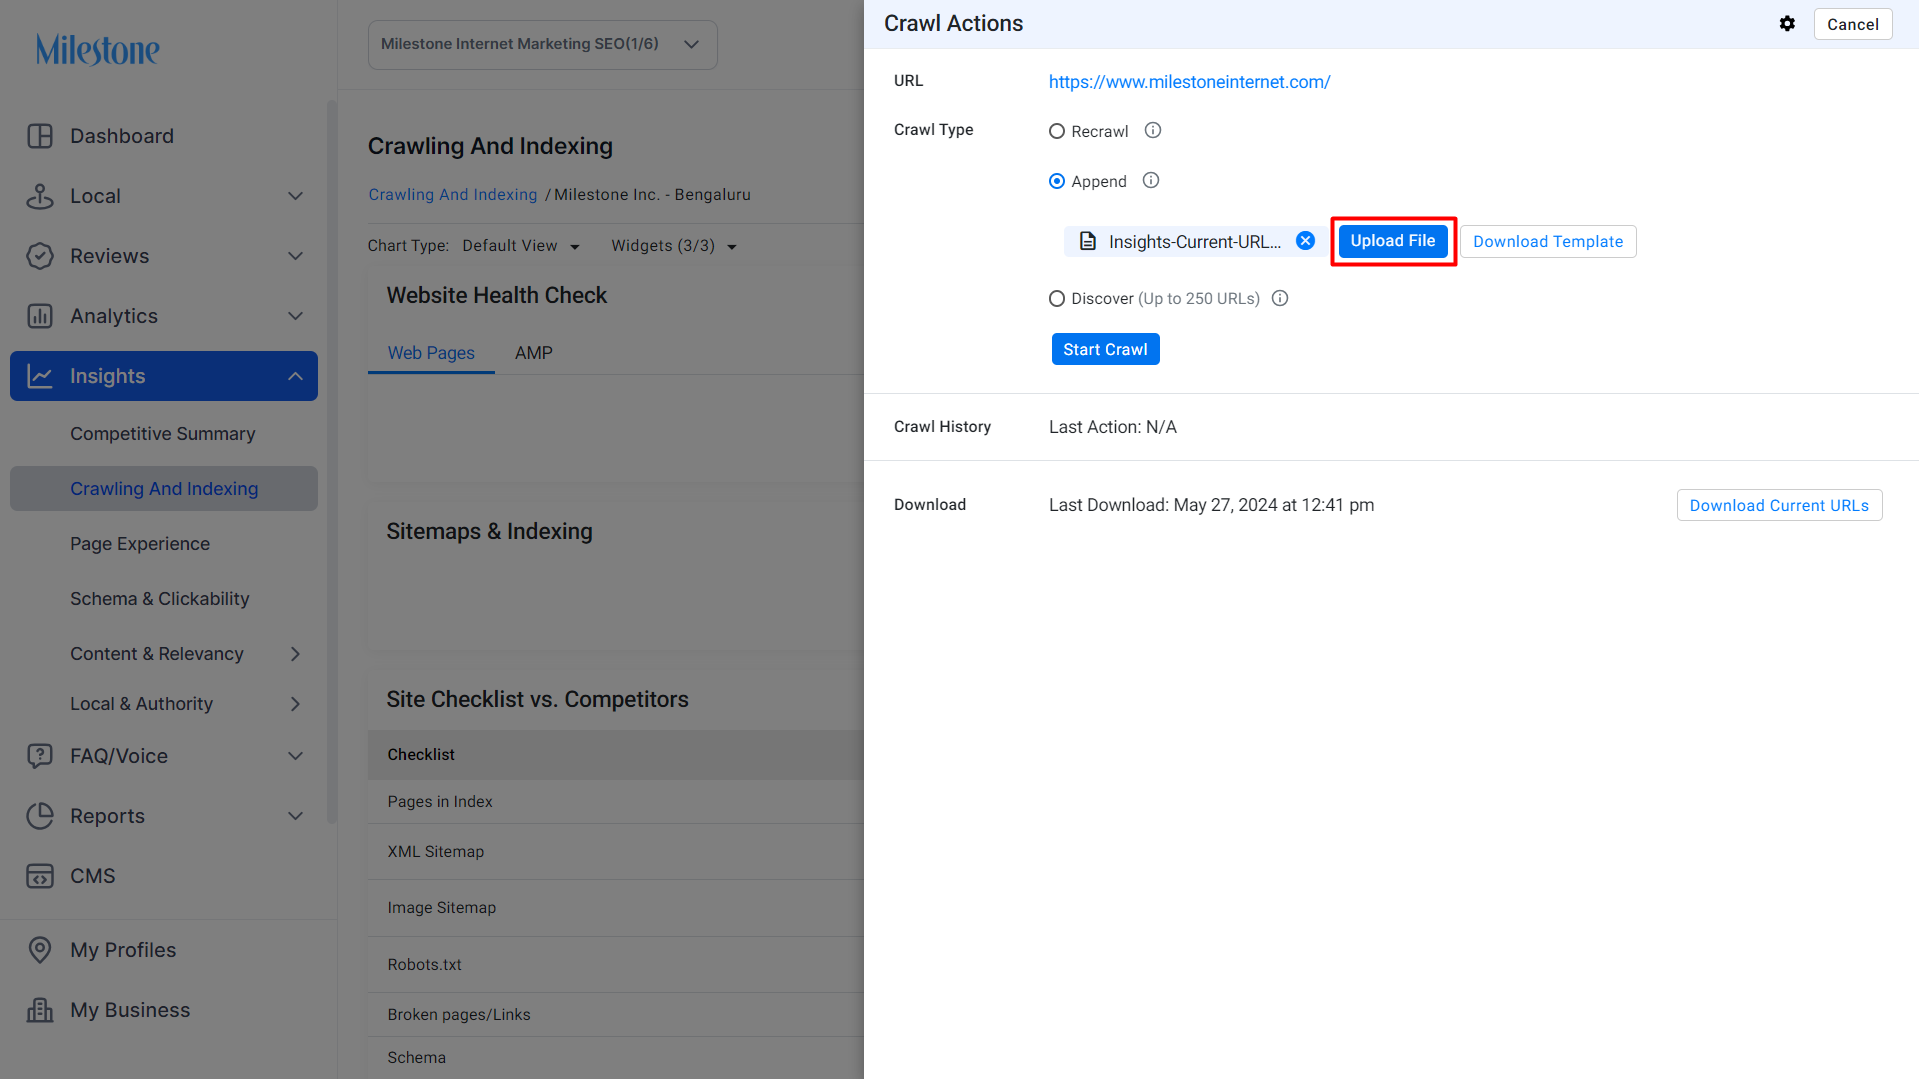Image resolution: width=1919 pixels, height=1079 pixels.
Task: Click the Pages in Index checklist row
Action: (x=616, y=802)
